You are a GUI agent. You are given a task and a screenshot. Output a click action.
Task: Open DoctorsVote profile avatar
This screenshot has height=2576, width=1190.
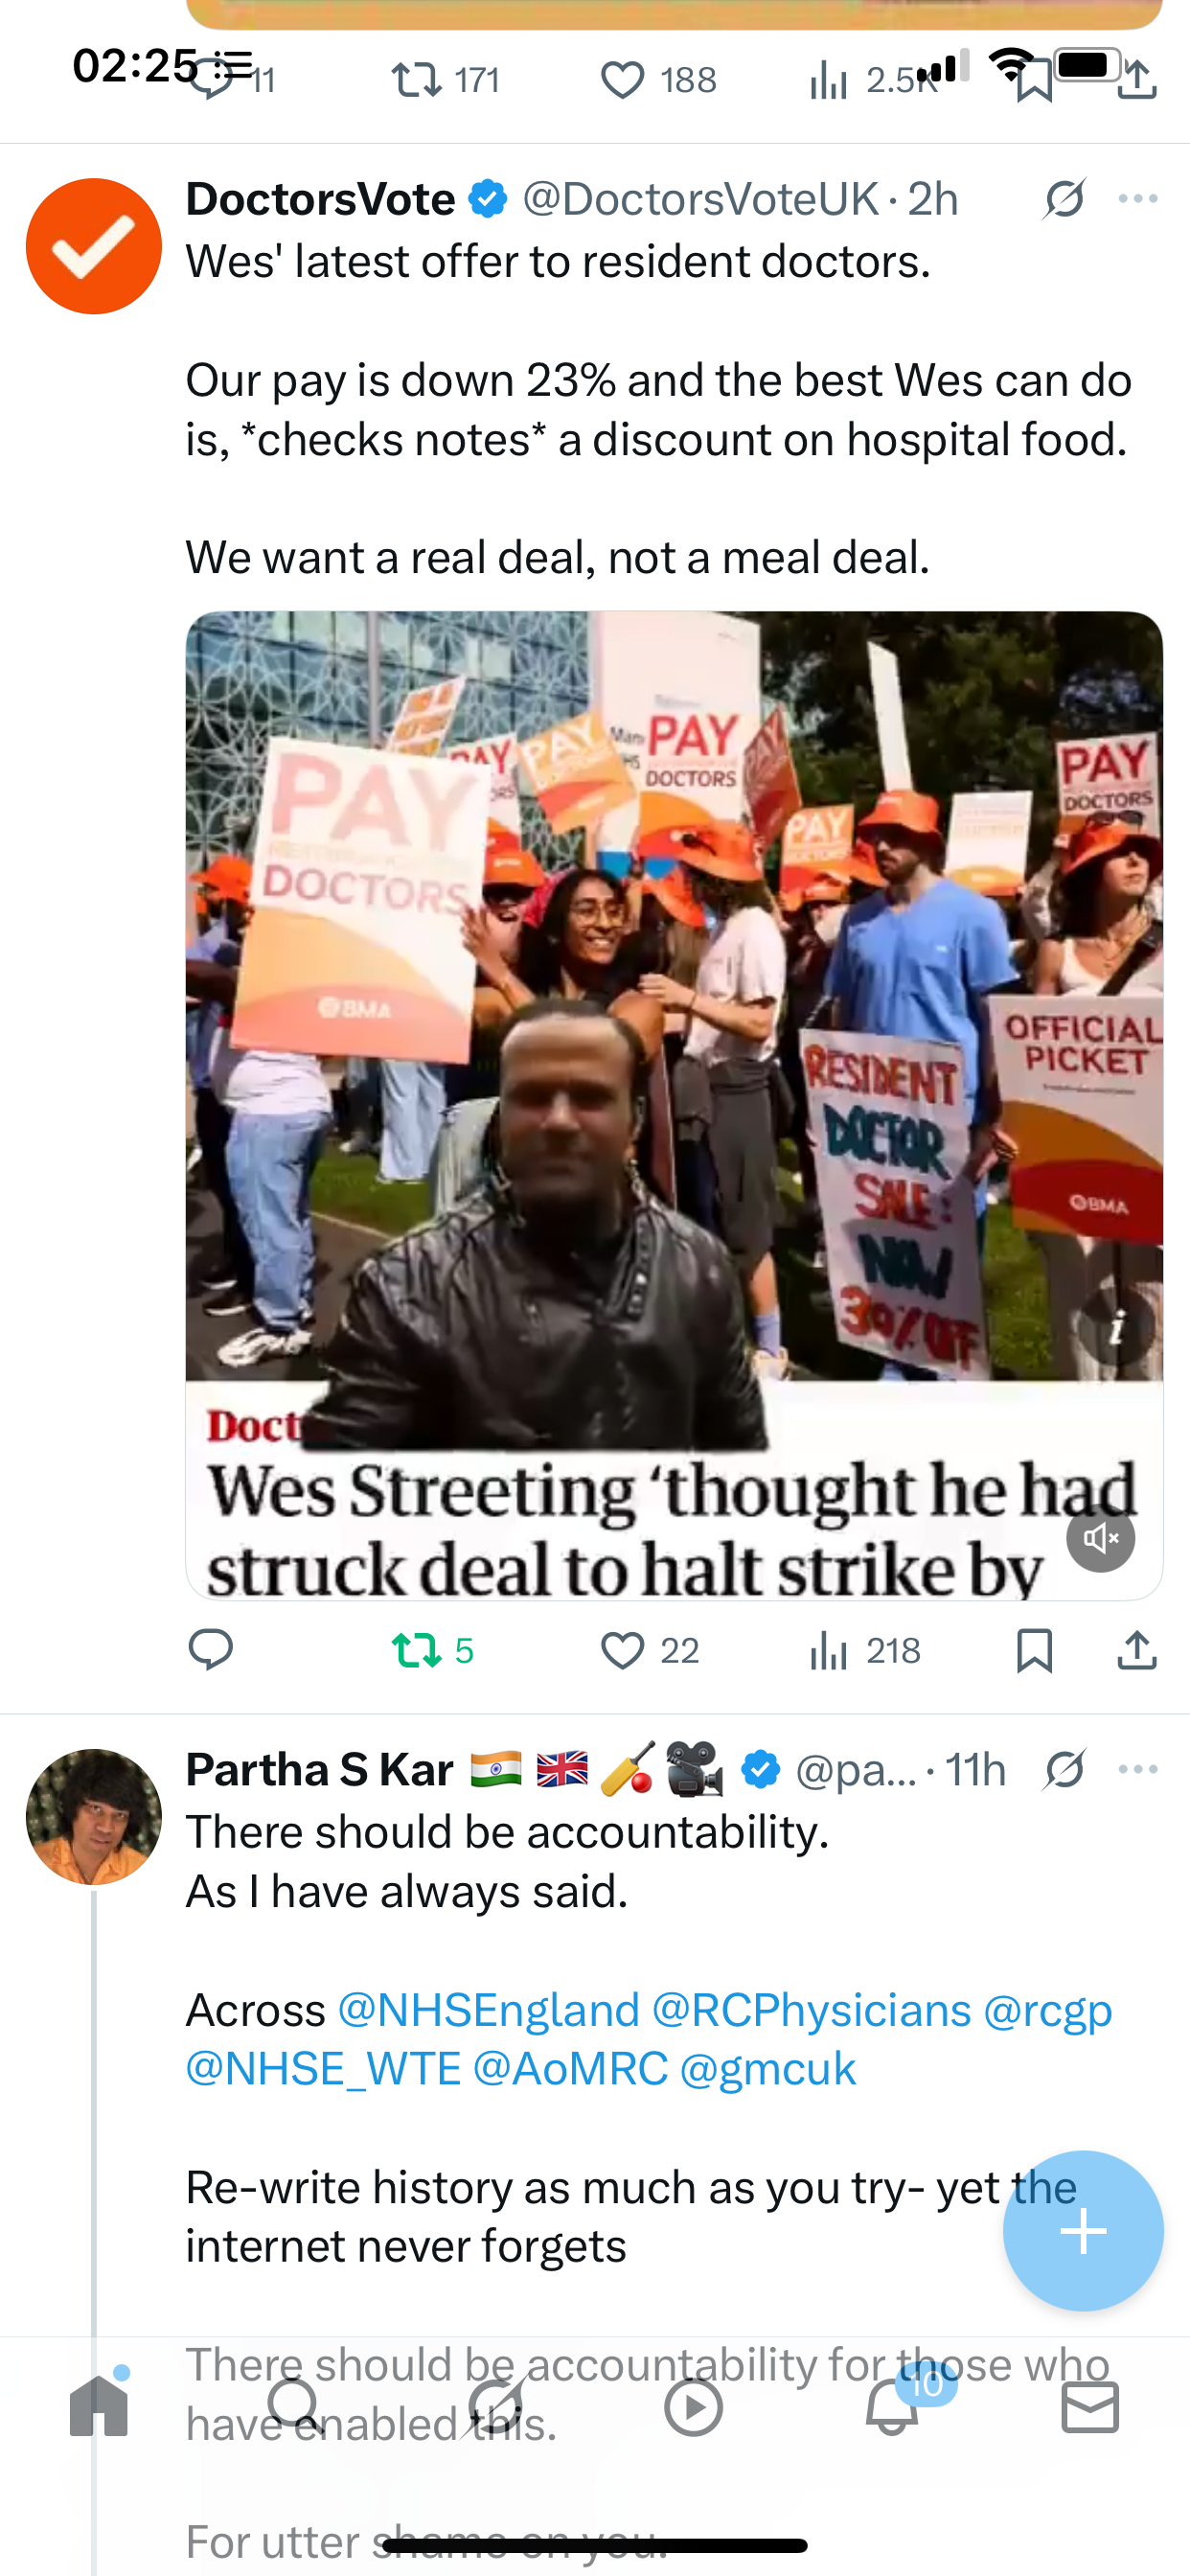pyautogui.click(x=94, y=246)
